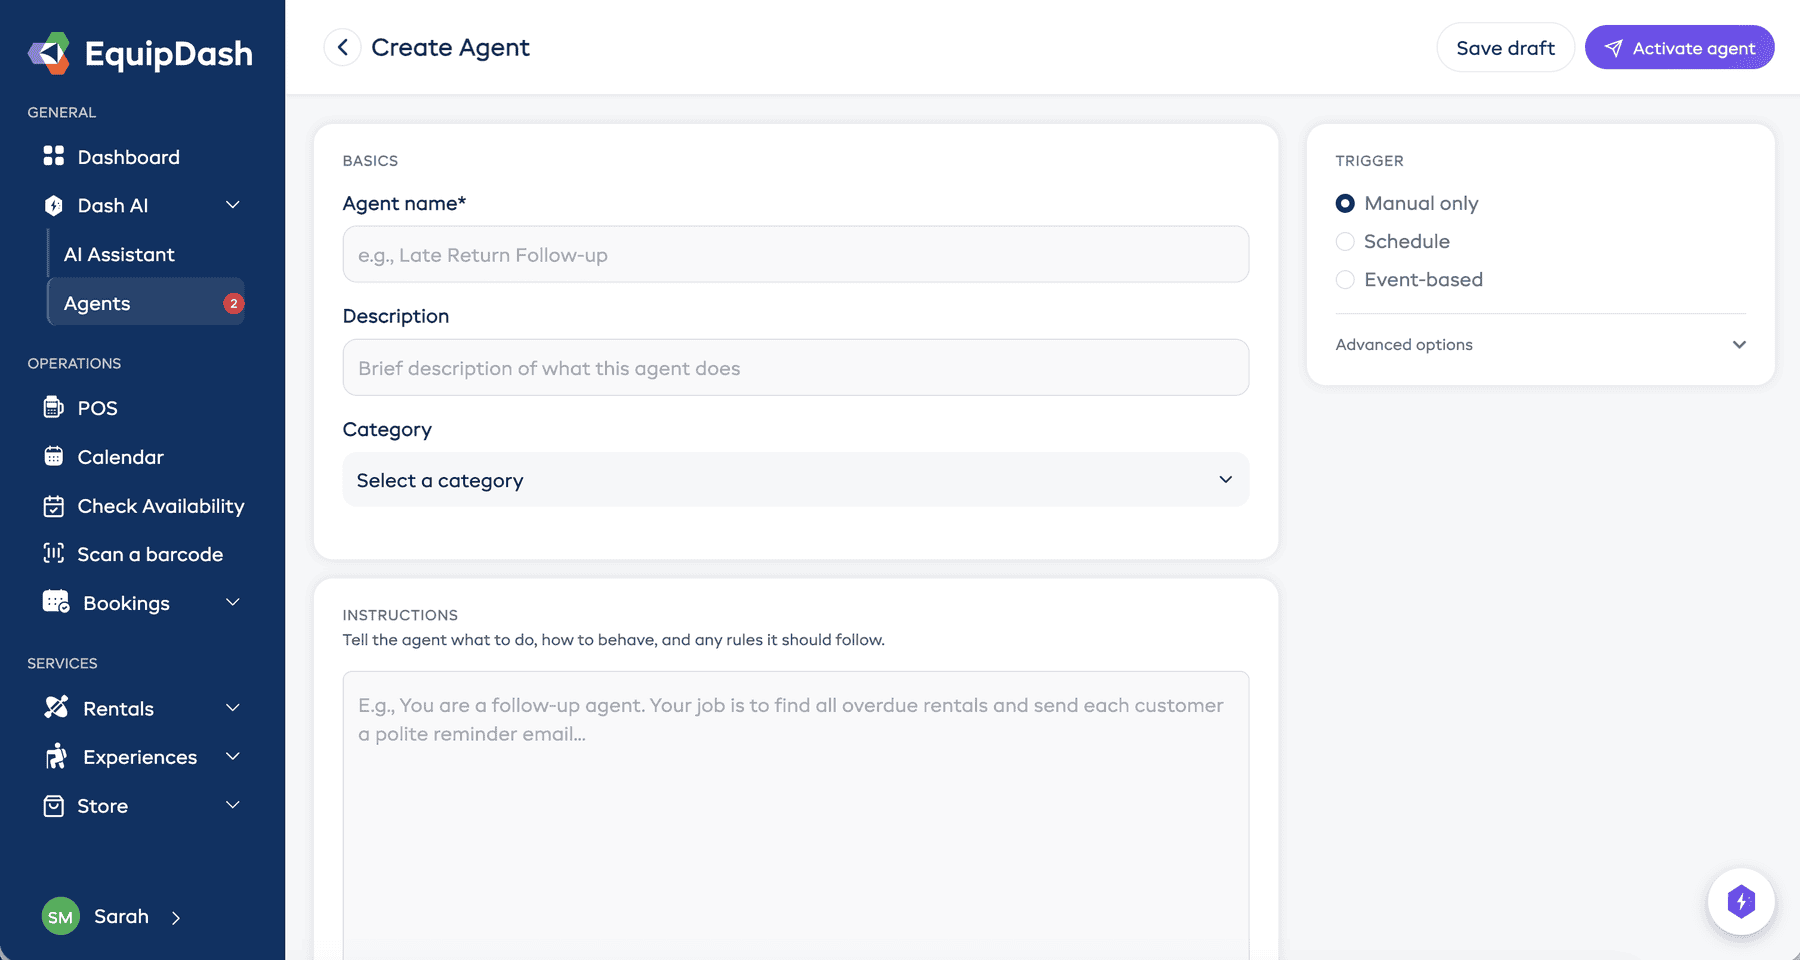Viewport: 1800px width, 960px height.
Task: Switch to the AI Assistant section
Action: coord(119,254)
